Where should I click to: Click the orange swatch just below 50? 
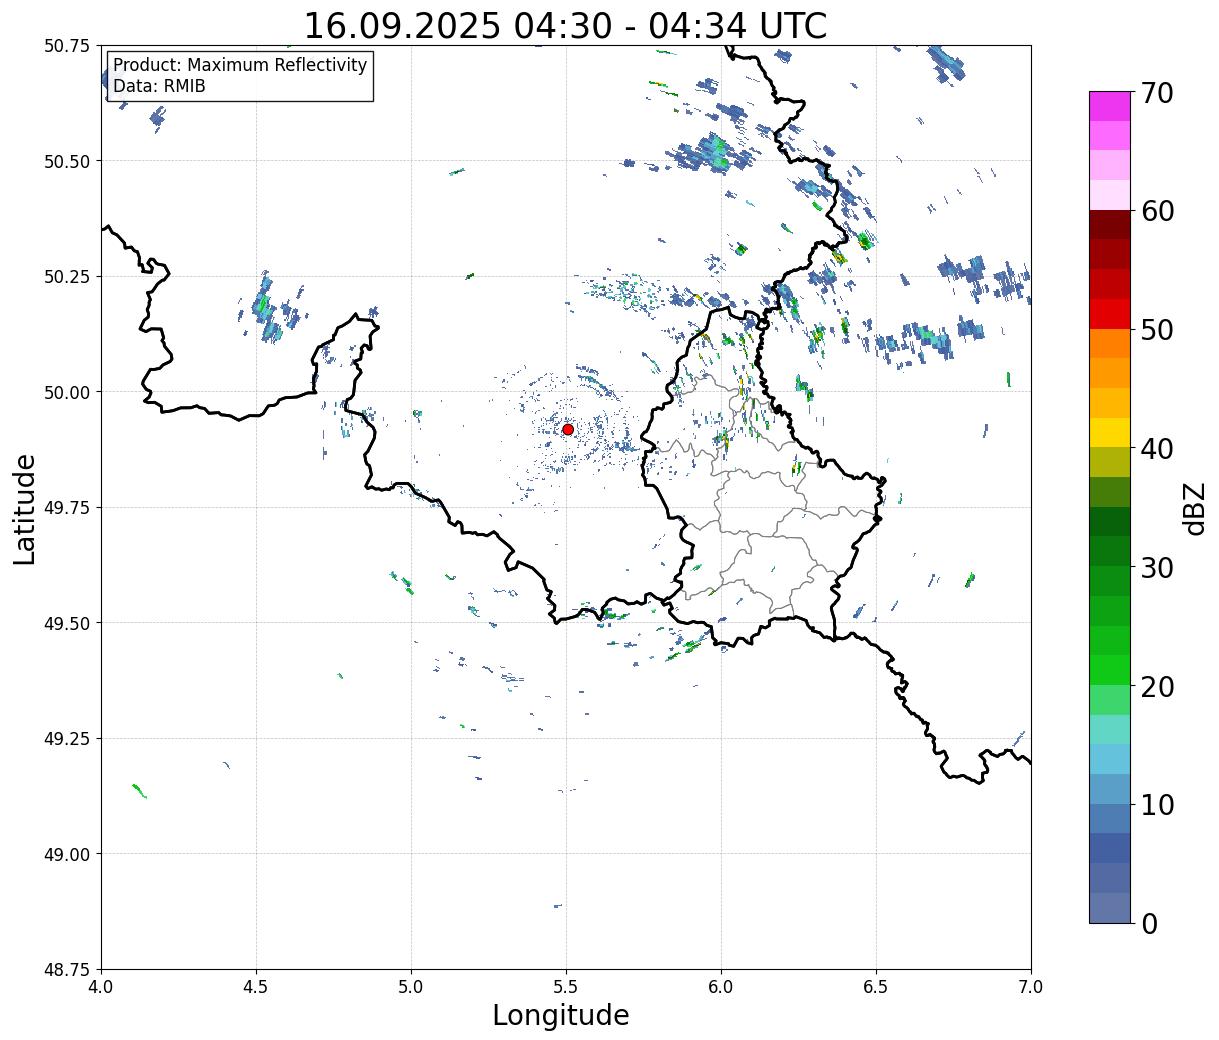(x=1110, y=344)
